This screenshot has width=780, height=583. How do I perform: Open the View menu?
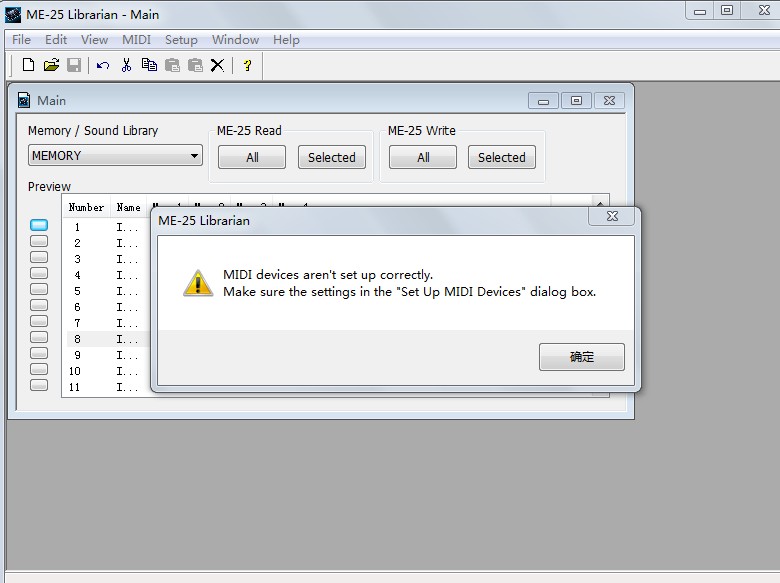pyautogui.click(x=94, y=39)
